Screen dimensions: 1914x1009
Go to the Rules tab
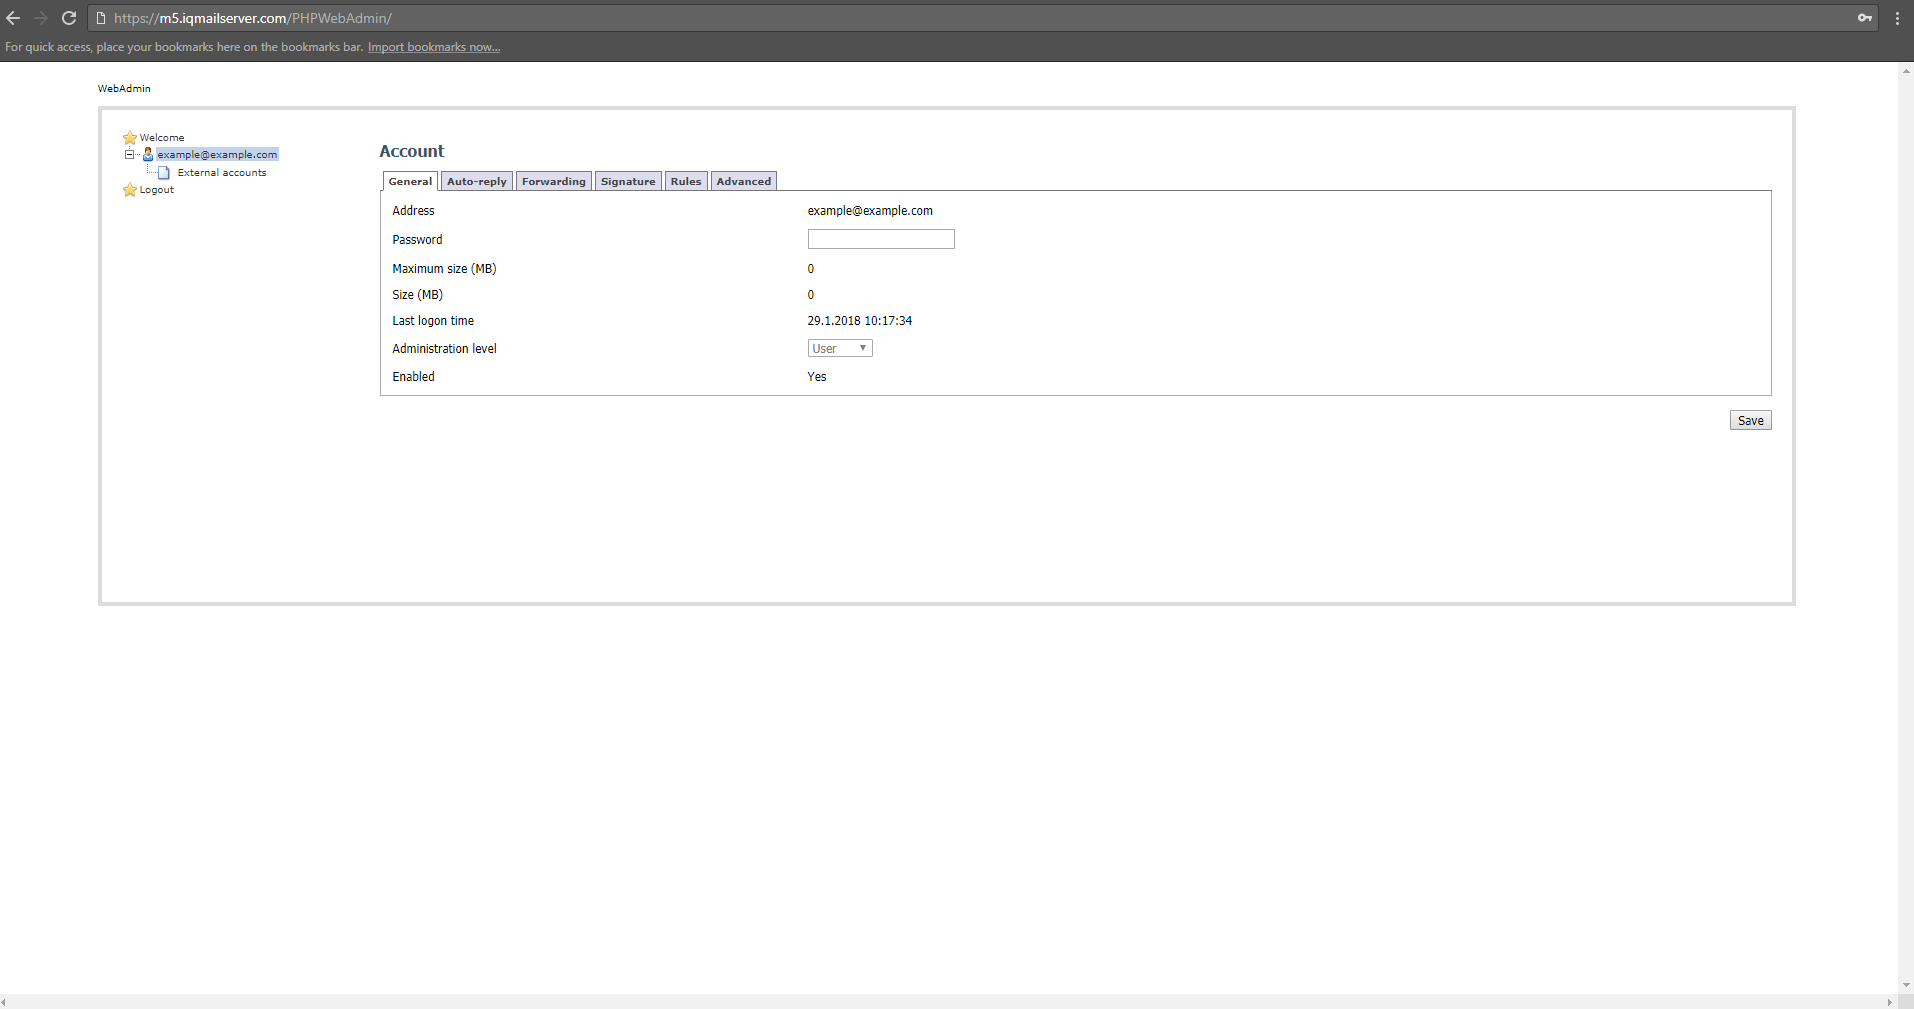click(x=685, y=181)
